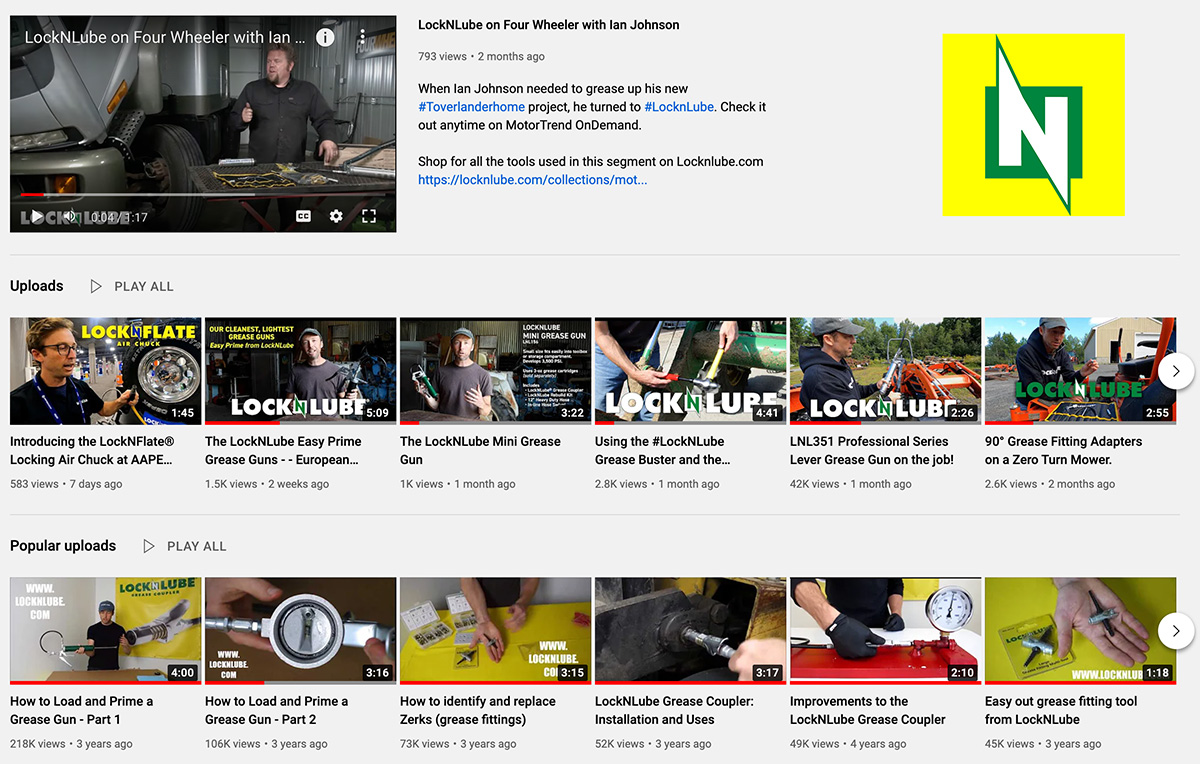
Task: Open the 'Uploads' section heading
Action: coord(37,286)
